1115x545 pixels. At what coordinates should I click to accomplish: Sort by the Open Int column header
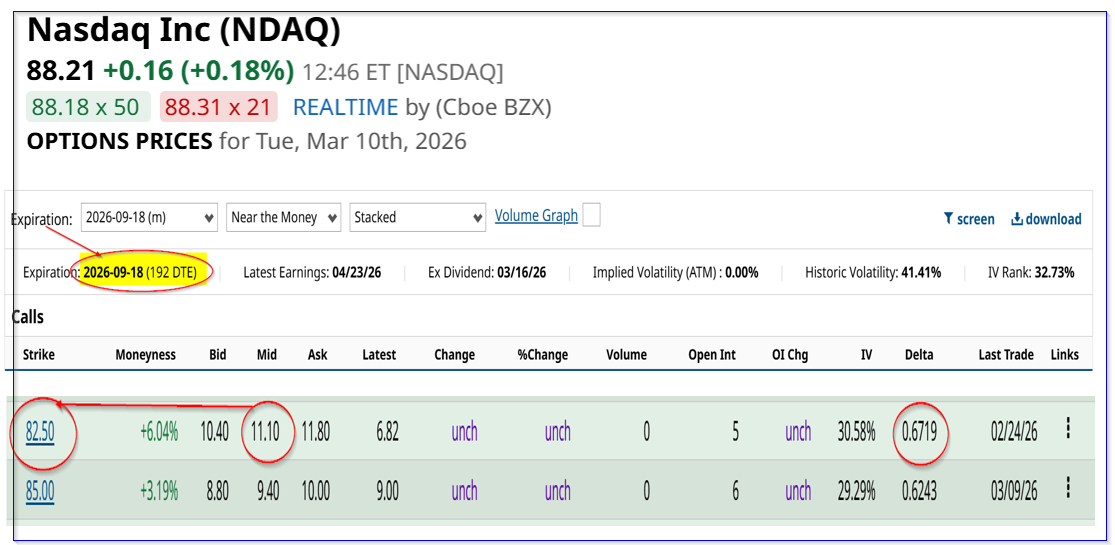tap(712, 355)
